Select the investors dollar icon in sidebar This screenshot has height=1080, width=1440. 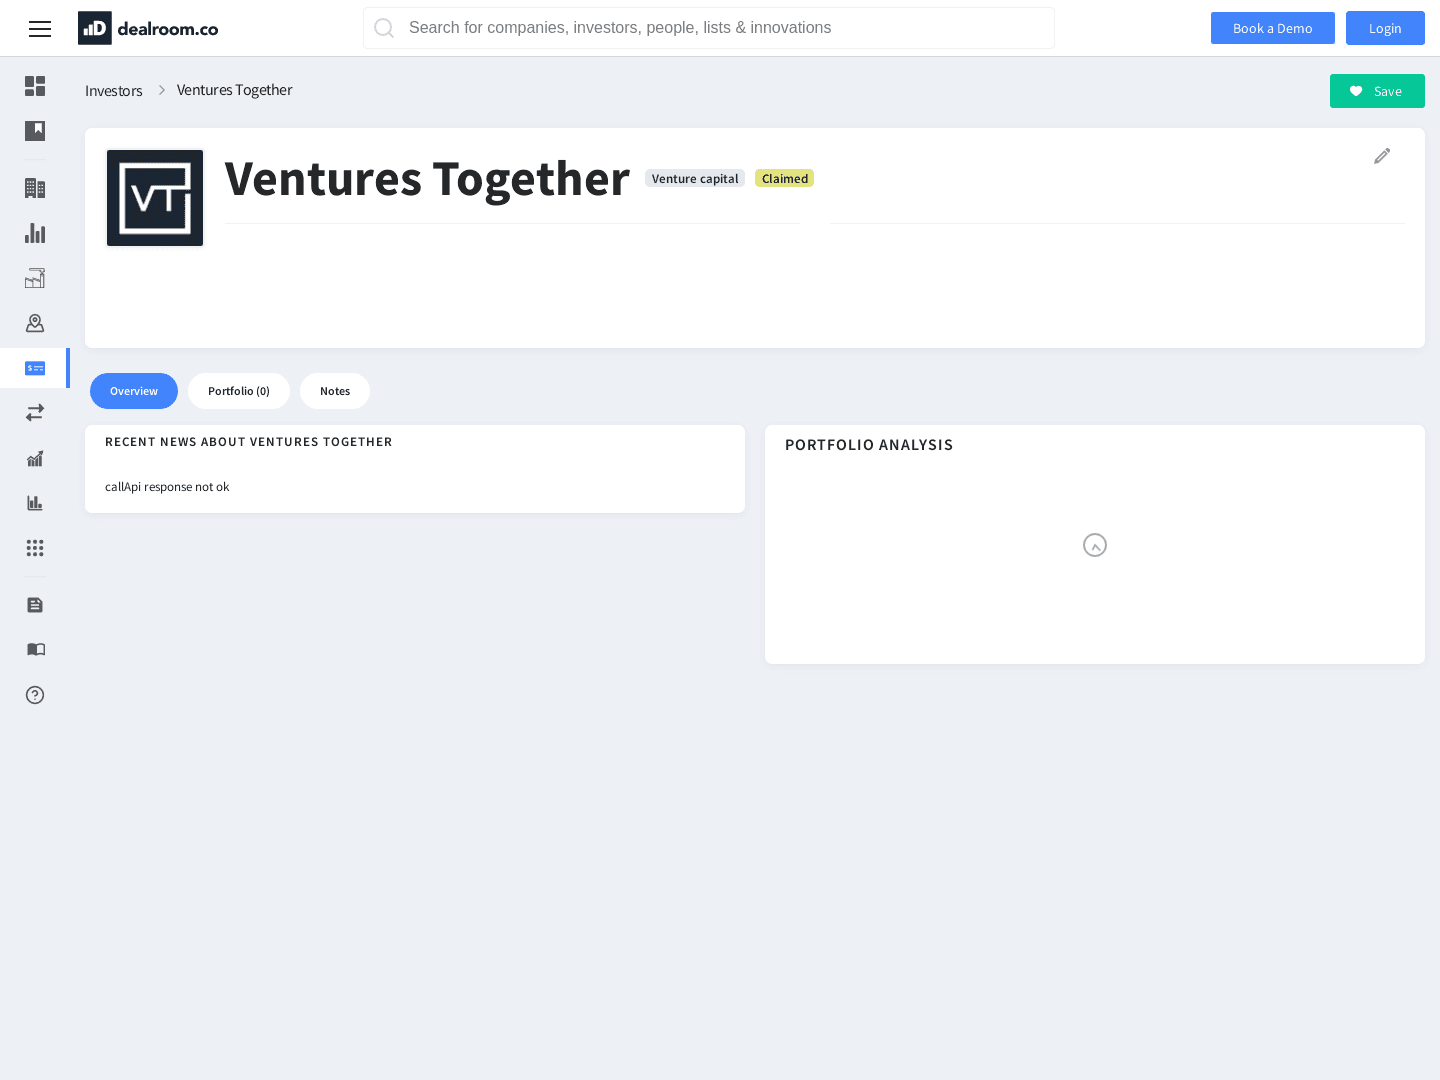(35, 368)
